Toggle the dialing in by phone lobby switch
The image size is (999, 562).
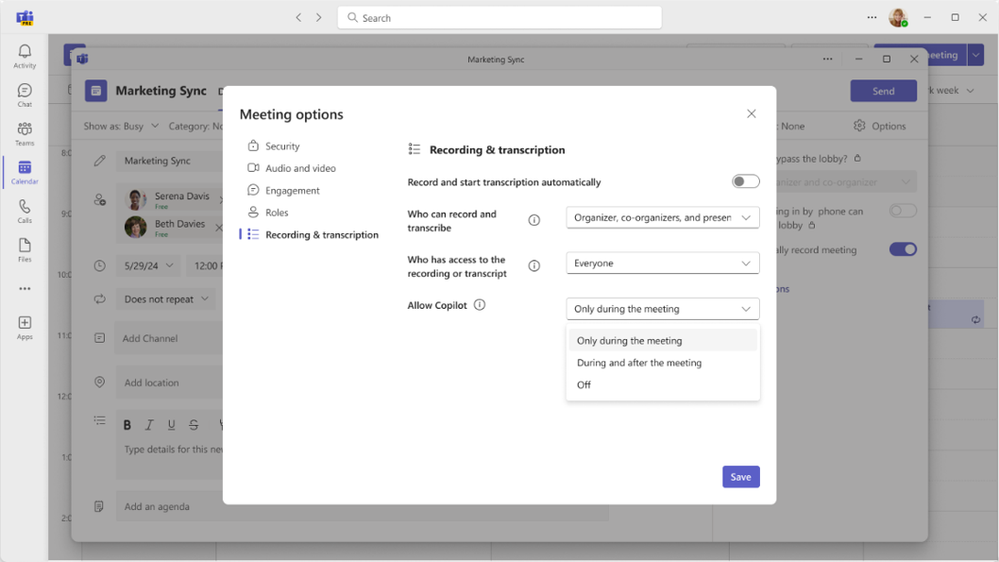click(903, 210)
